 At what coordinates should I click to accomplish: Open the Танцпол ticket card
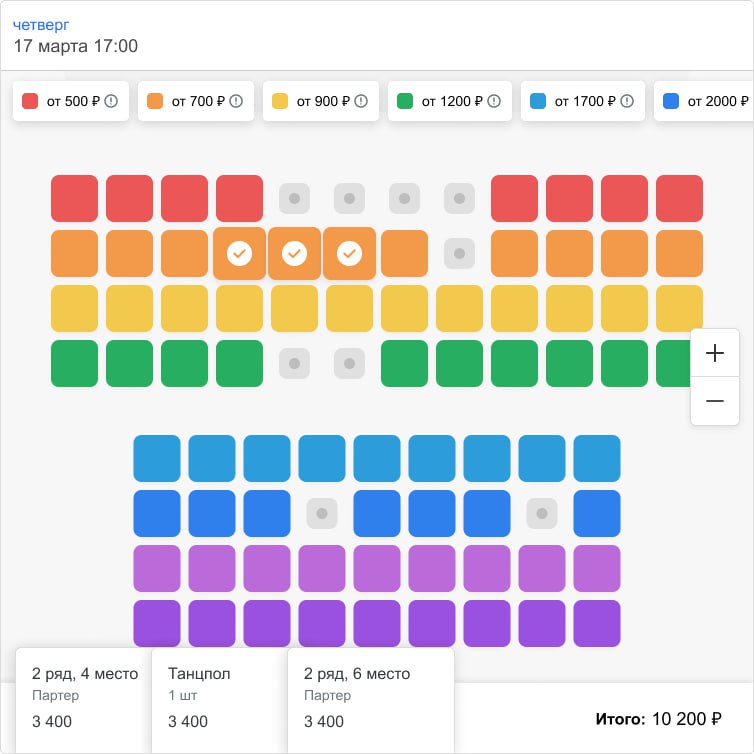pyautogui.click(x=219, y=697)
